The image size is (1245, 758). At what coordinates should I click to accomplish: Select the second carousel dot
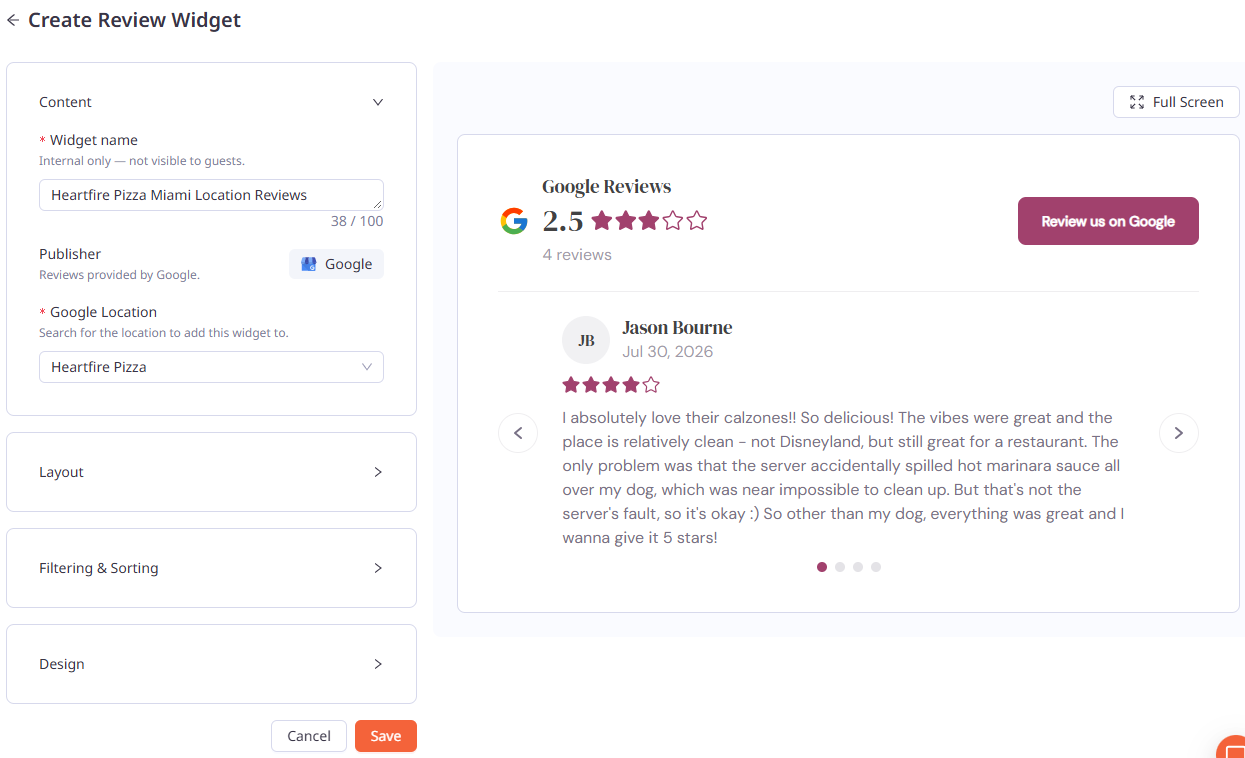tap(840, 567)
